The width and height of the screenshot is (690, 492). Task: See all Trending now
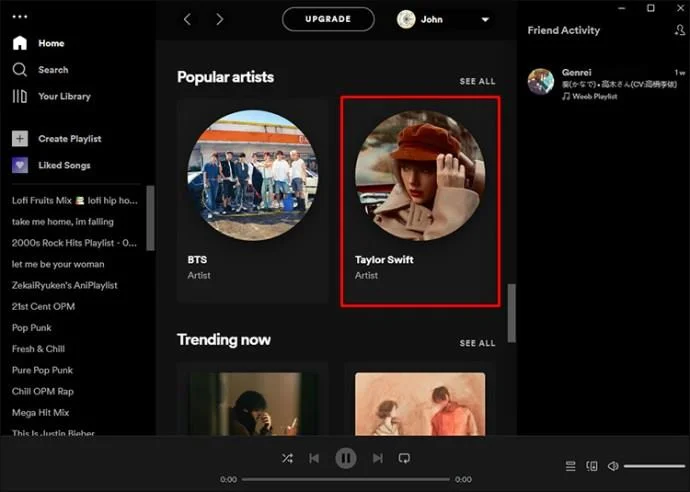tap(477, 343)
